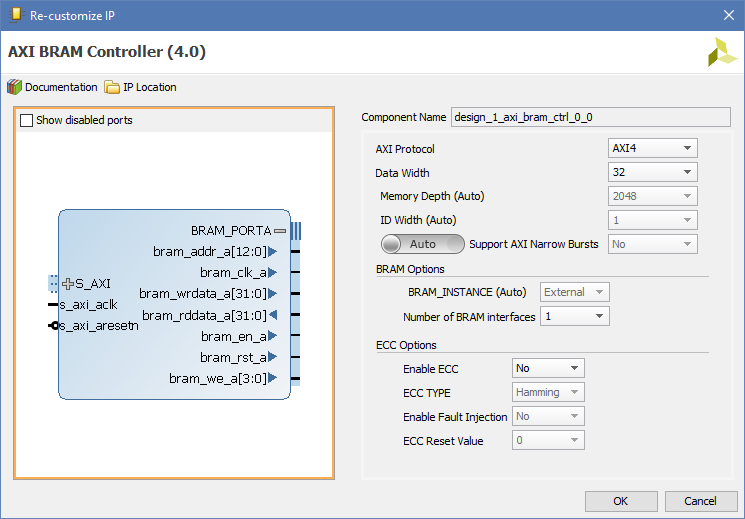Viewport: 745px width, 519px height.
Task: Open the Documentation book icon
Action: click(x=14, y=87)
